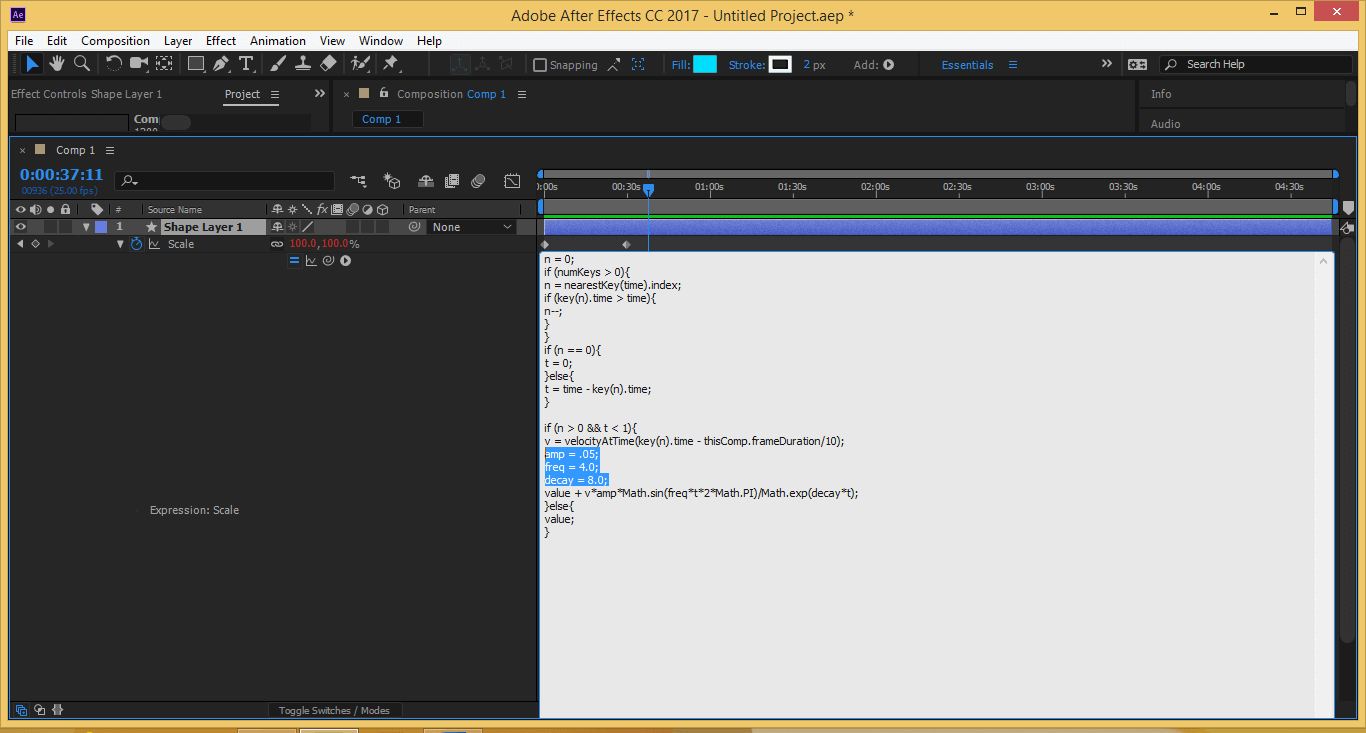Select the Zoom magnifier tool

(x=82, y=64)
